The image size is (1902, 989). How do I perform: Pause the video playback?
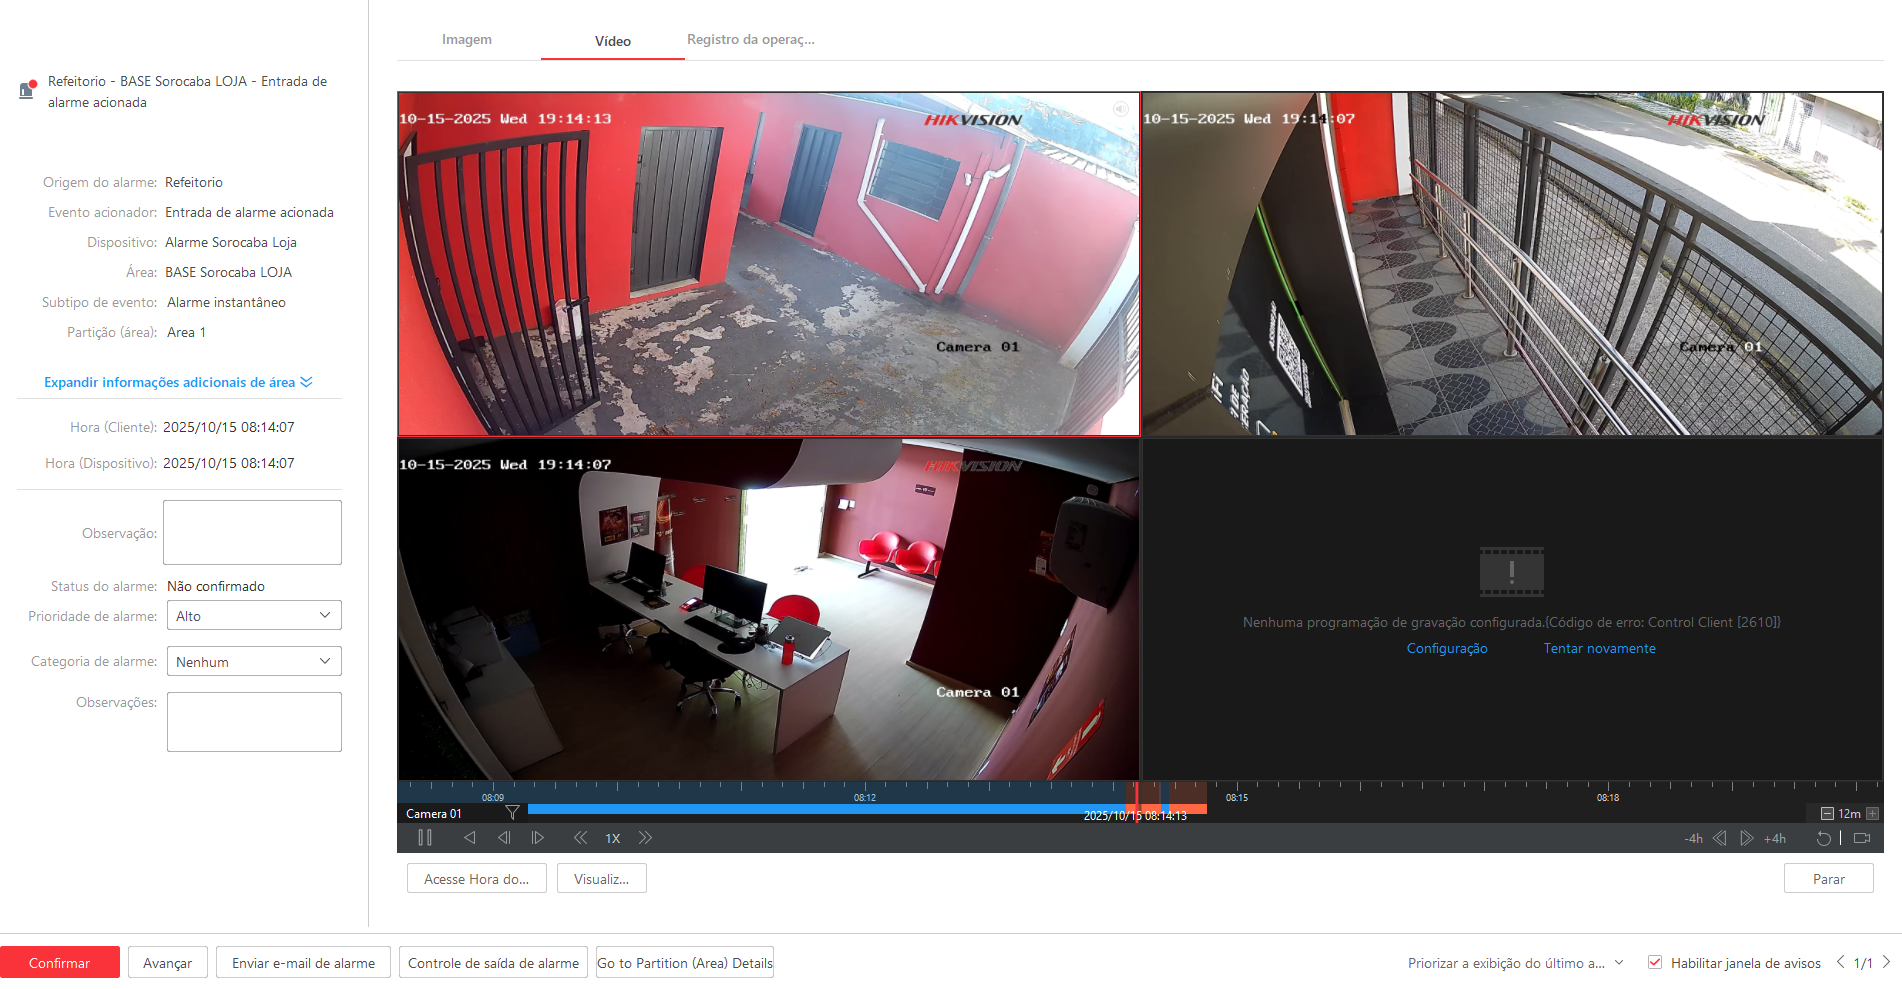[425, 838]
